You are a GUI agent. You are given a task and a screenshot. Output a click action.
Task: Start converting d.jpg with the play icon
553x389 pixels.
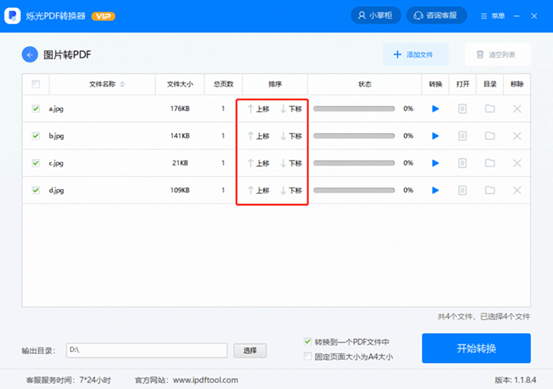pos(436,190)
